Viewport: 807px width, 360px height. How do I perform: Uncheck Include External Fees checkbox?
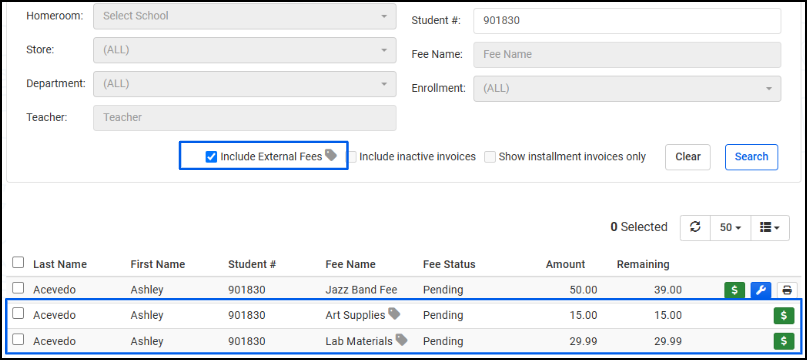(x=211, y=157)
